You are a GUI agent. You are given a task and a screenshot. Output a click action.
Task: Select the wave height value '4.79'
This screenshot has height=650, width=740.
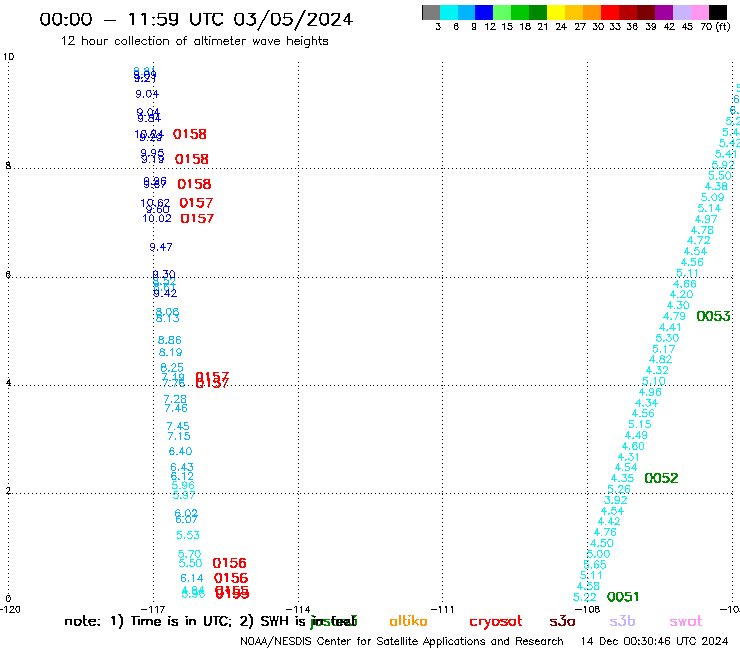674,316
